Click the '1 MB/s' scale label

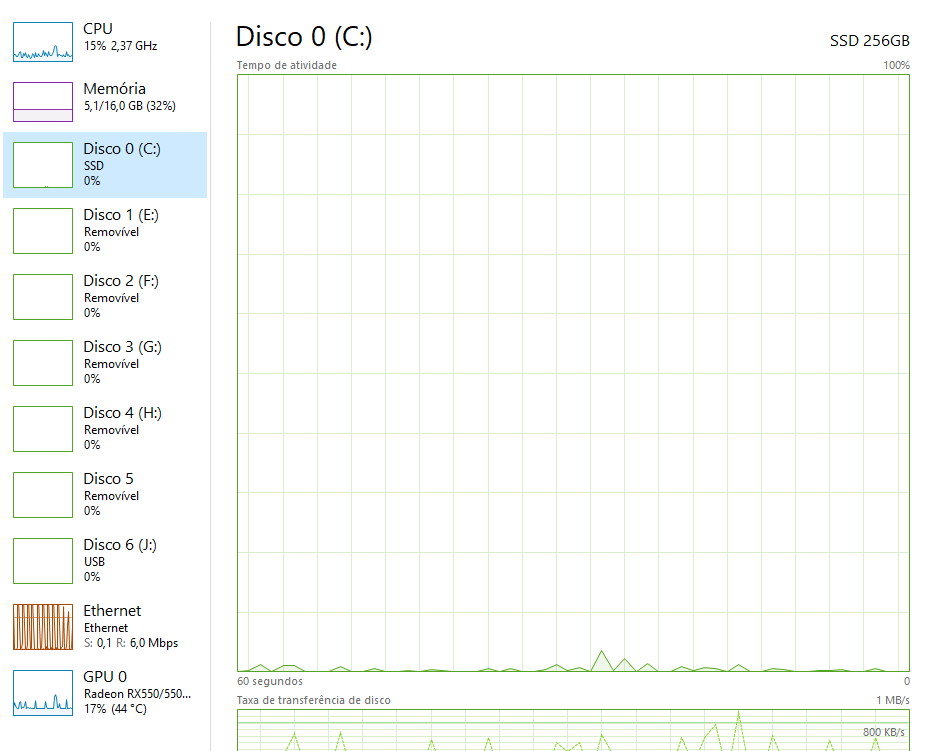(x=893, y=700)
